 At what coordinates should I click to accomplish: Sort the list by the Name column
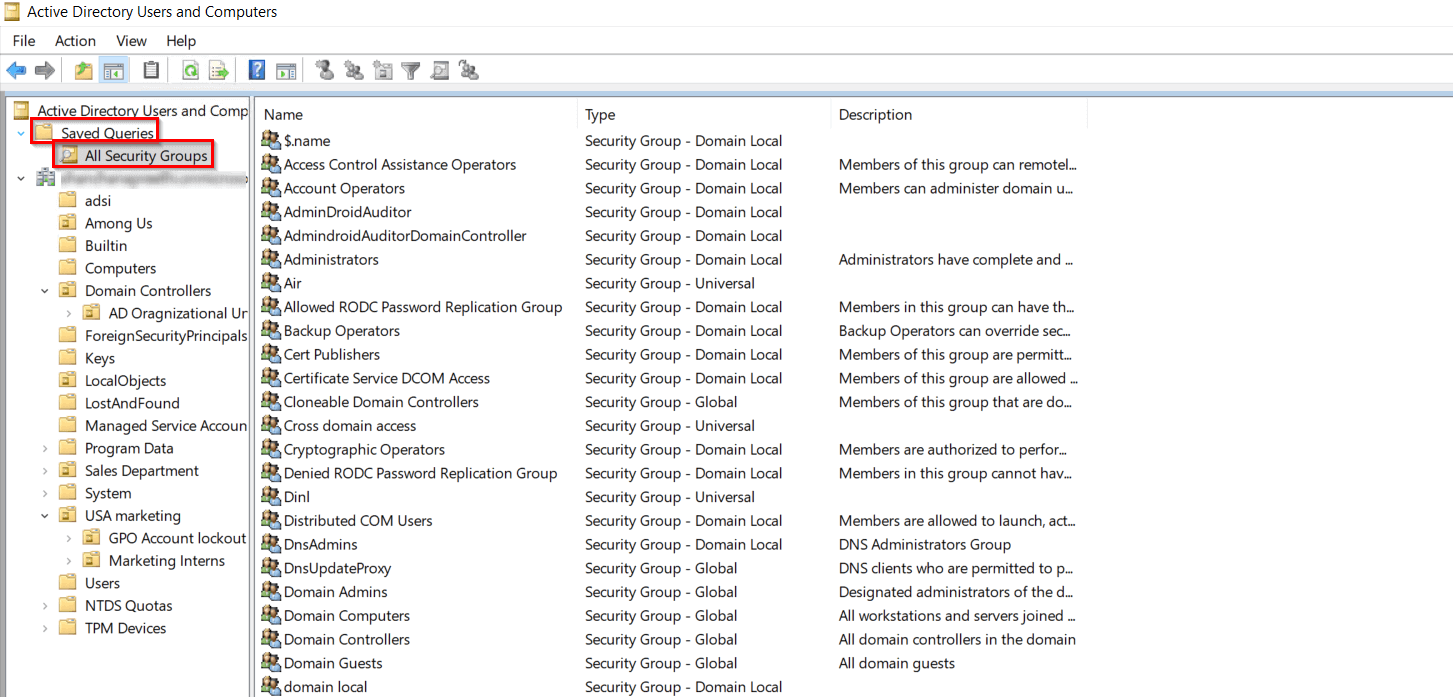pyautogui.click(x=283, y=114)
